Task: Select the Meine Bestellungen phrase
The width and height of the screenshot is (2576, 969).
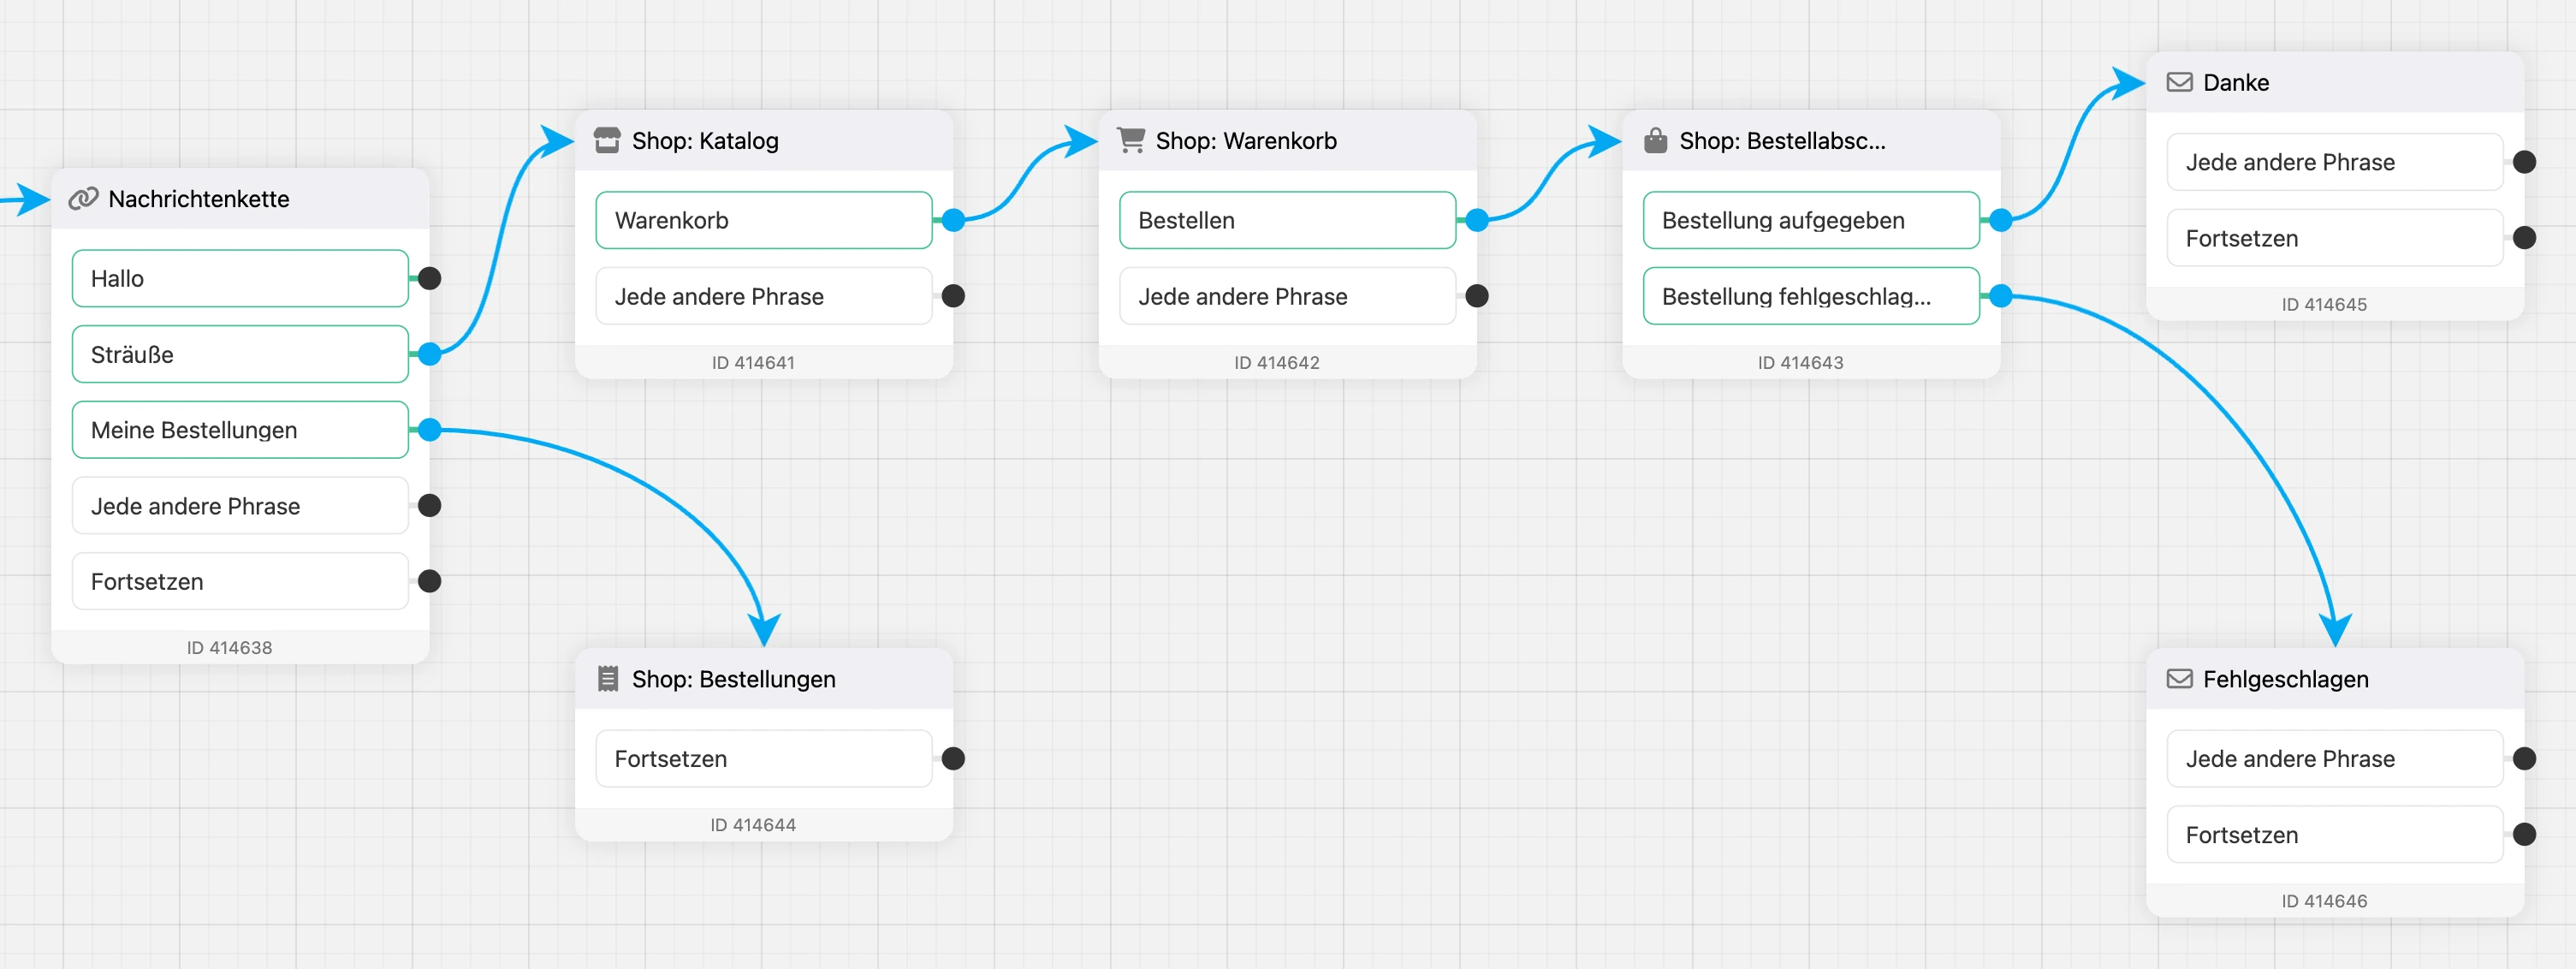Action: click(240, 430)
